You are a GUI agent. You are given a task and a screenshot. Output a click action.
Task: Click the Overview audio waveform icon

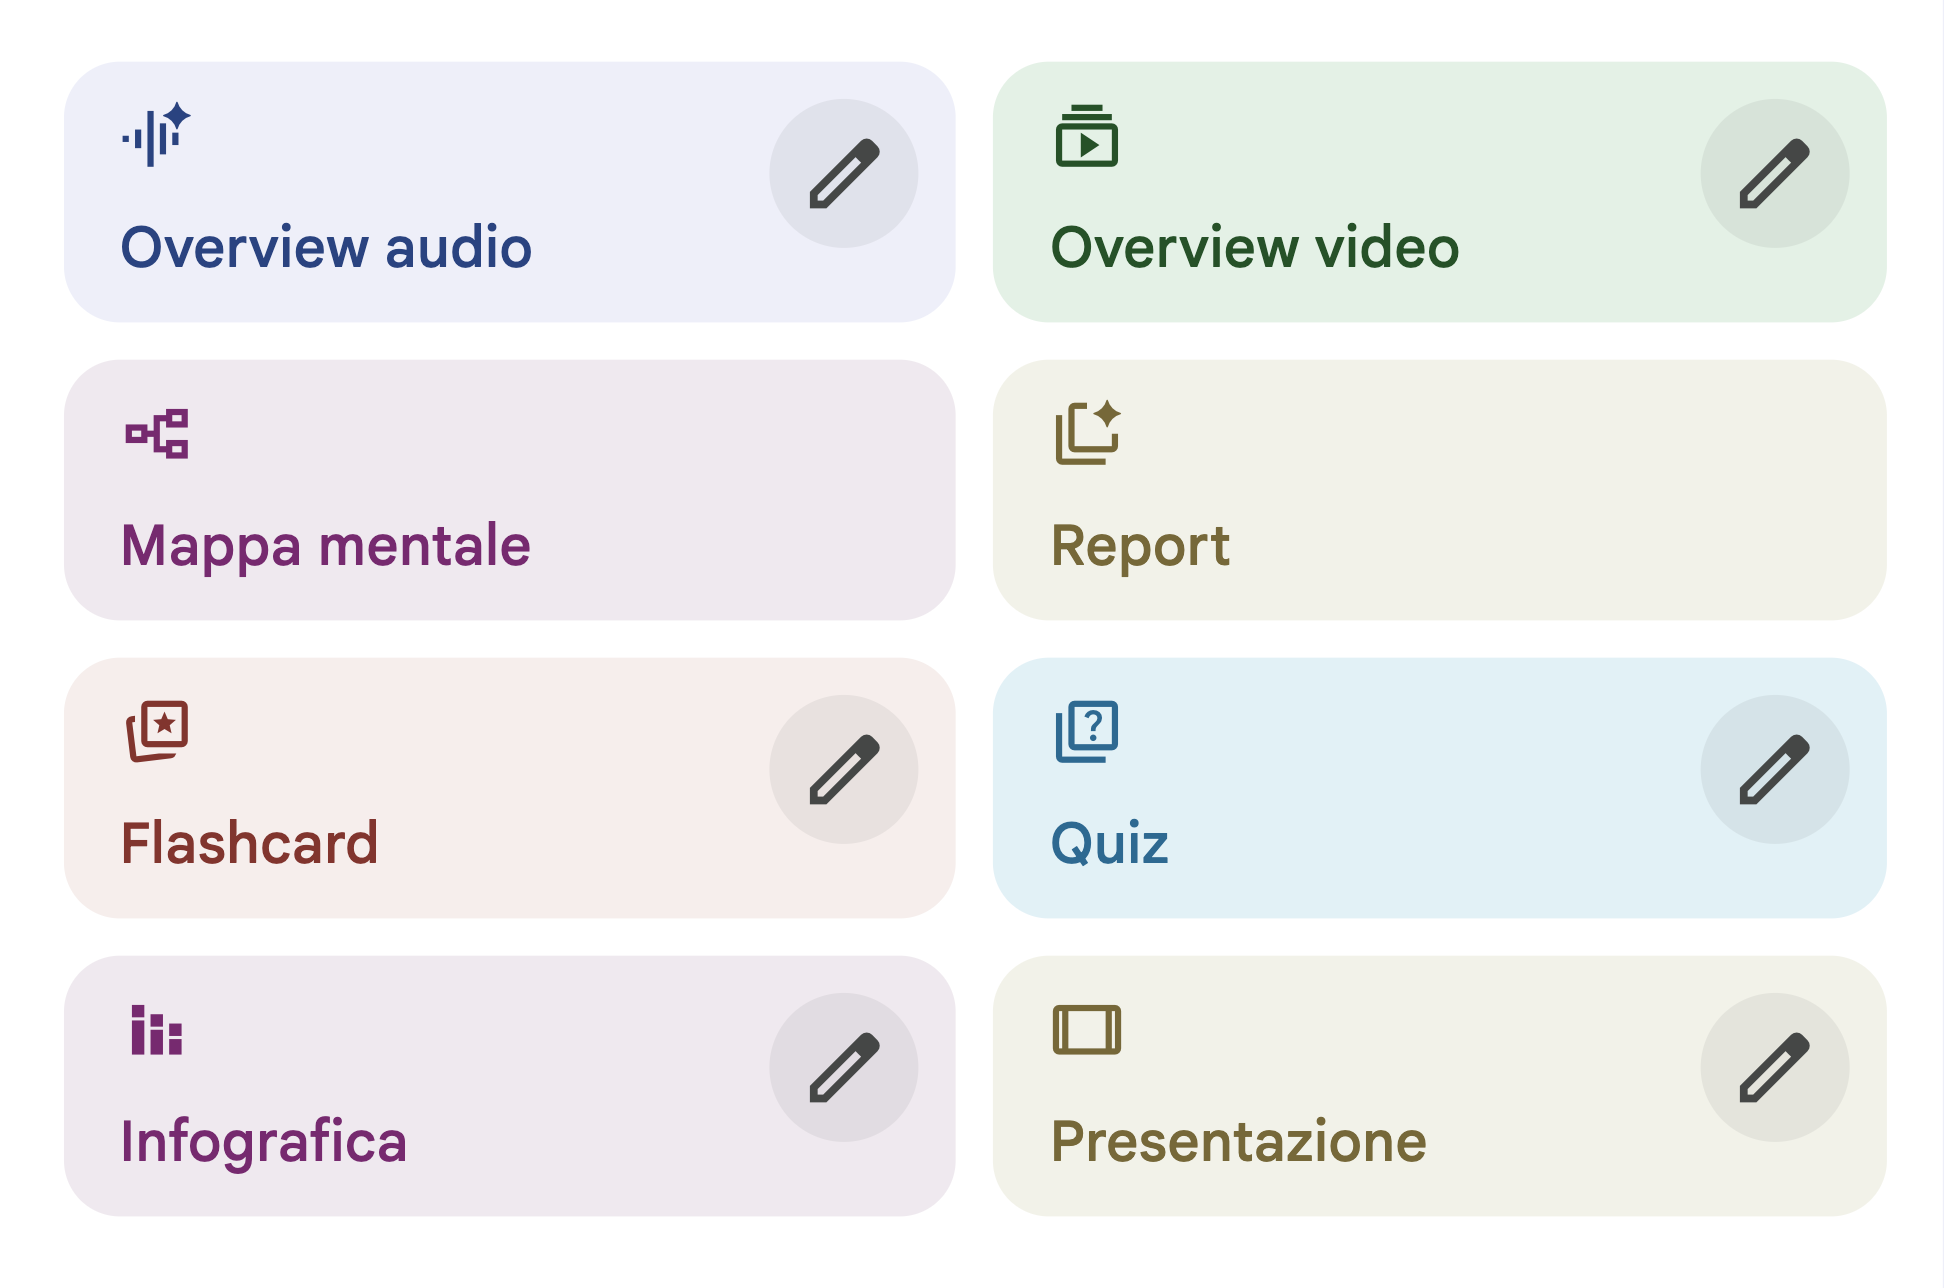156,135
